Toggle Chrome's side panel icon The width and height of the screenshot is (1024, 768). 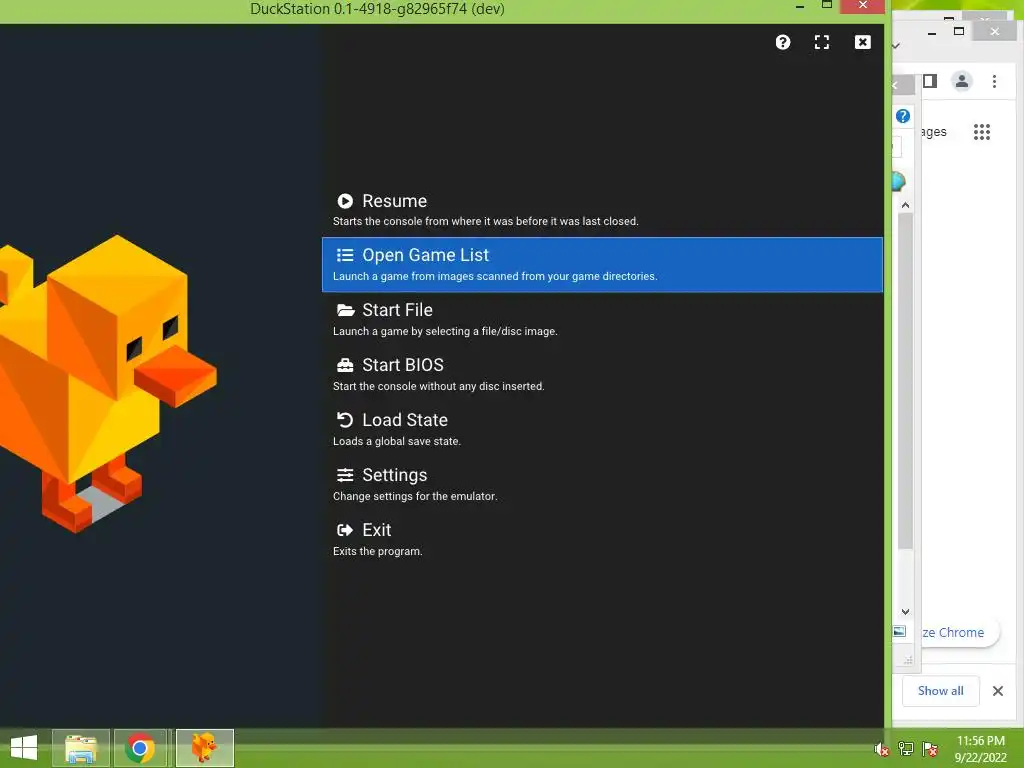(x=930, y=81)
